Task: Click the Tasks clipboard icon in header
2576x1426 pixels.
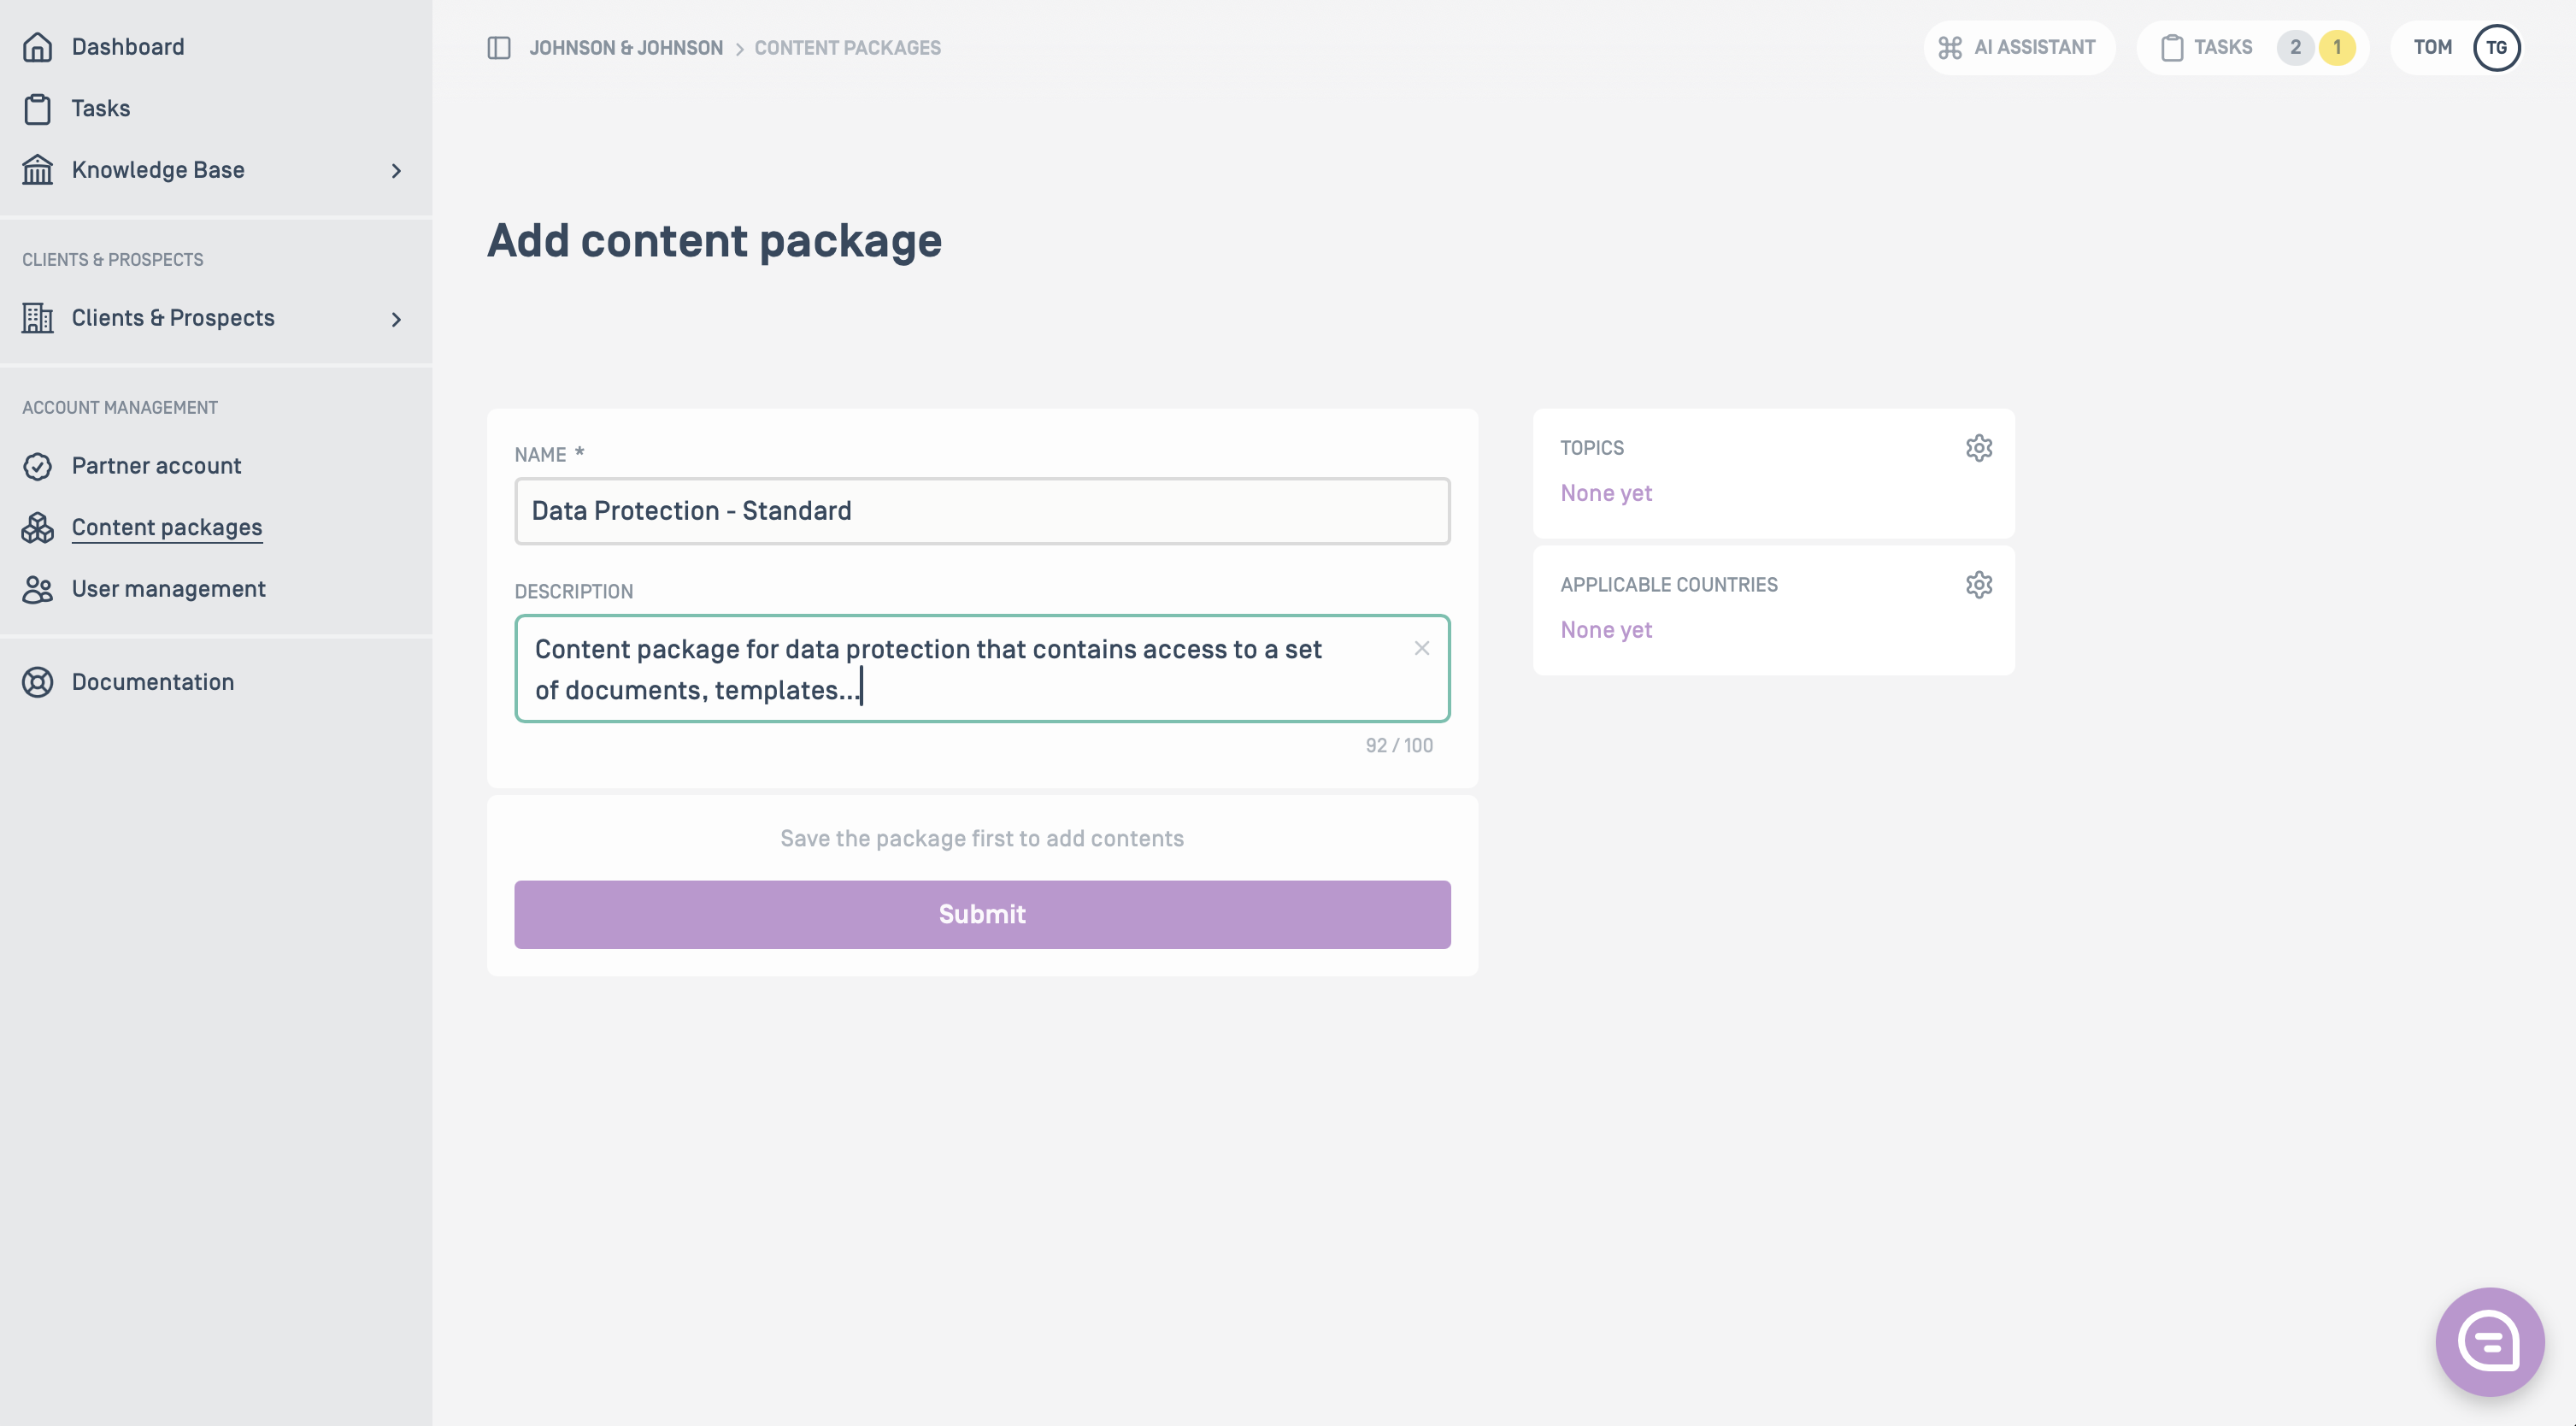Action: point(2172,48)
